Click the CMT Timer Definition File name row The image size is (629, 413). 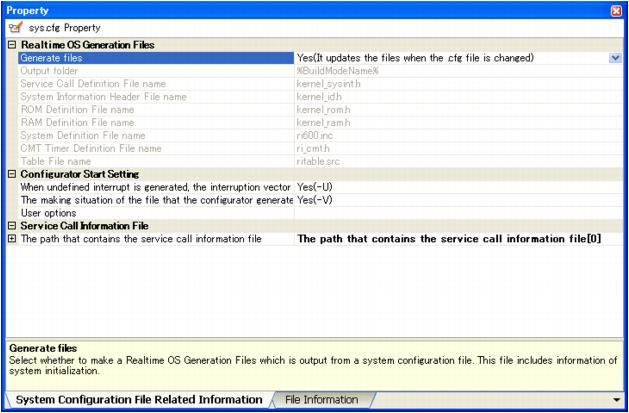click(x=150, y=148)
